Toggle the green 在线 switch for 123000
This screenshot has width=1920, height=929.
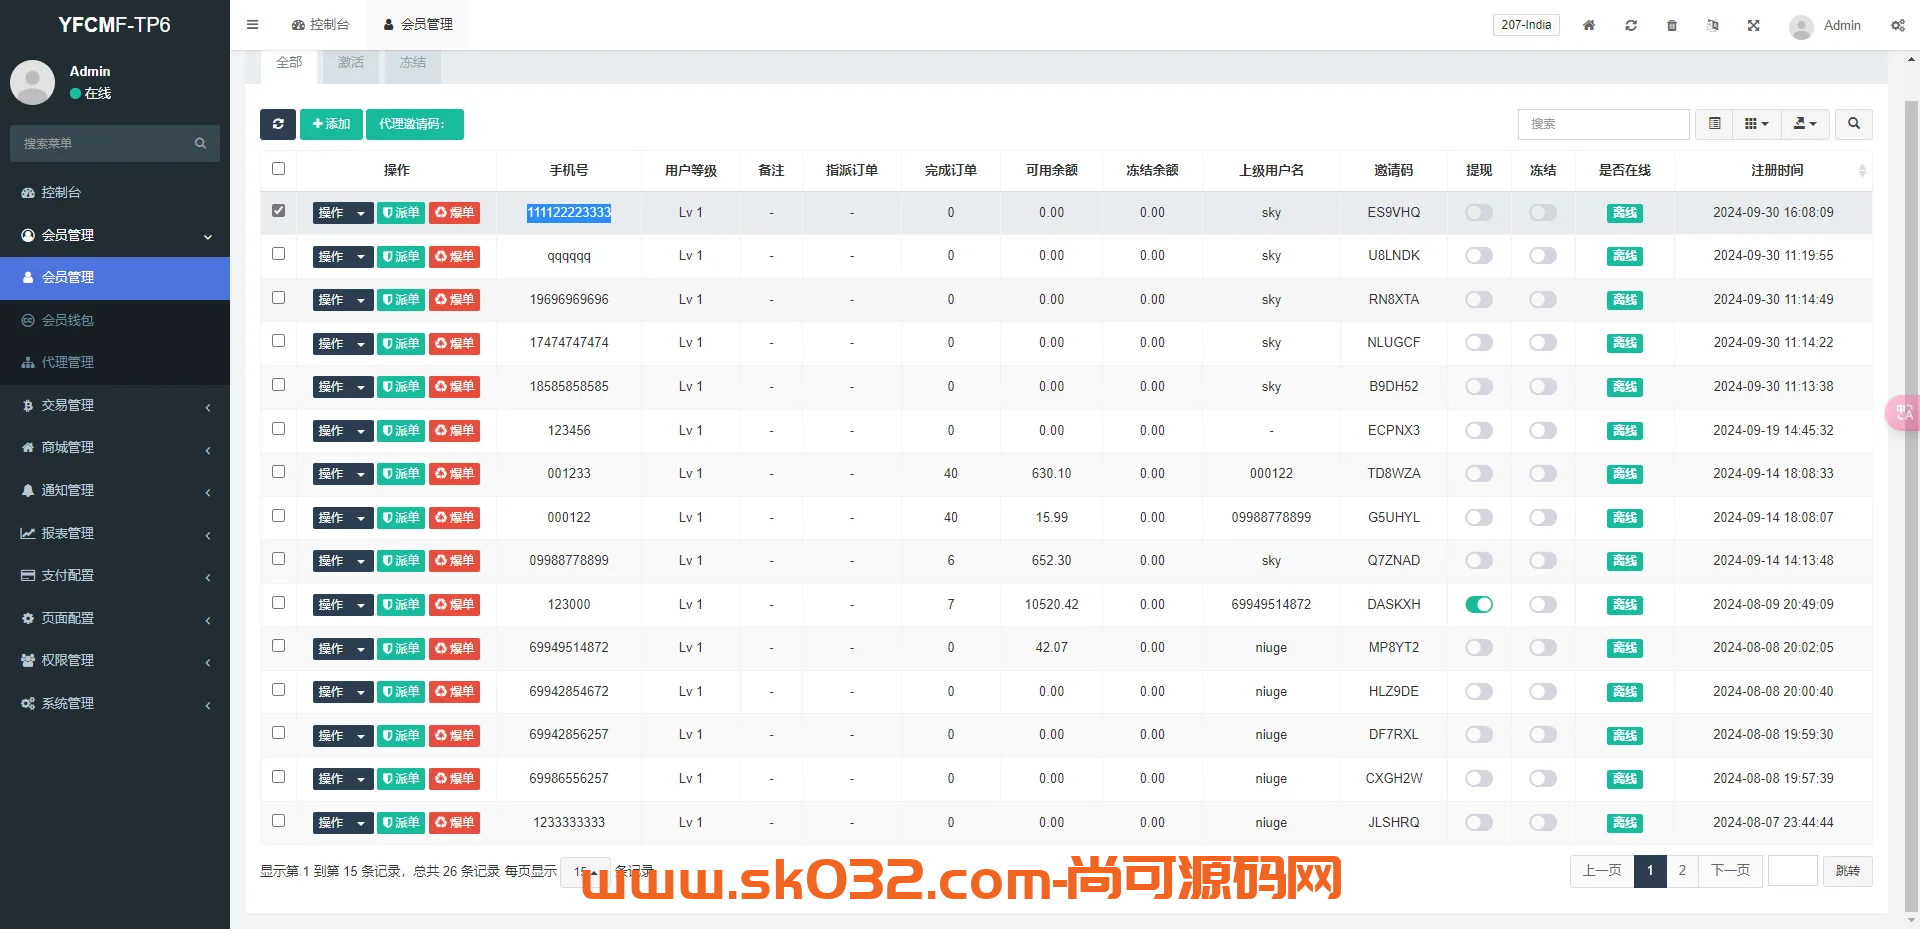(x=1479, y=604)
